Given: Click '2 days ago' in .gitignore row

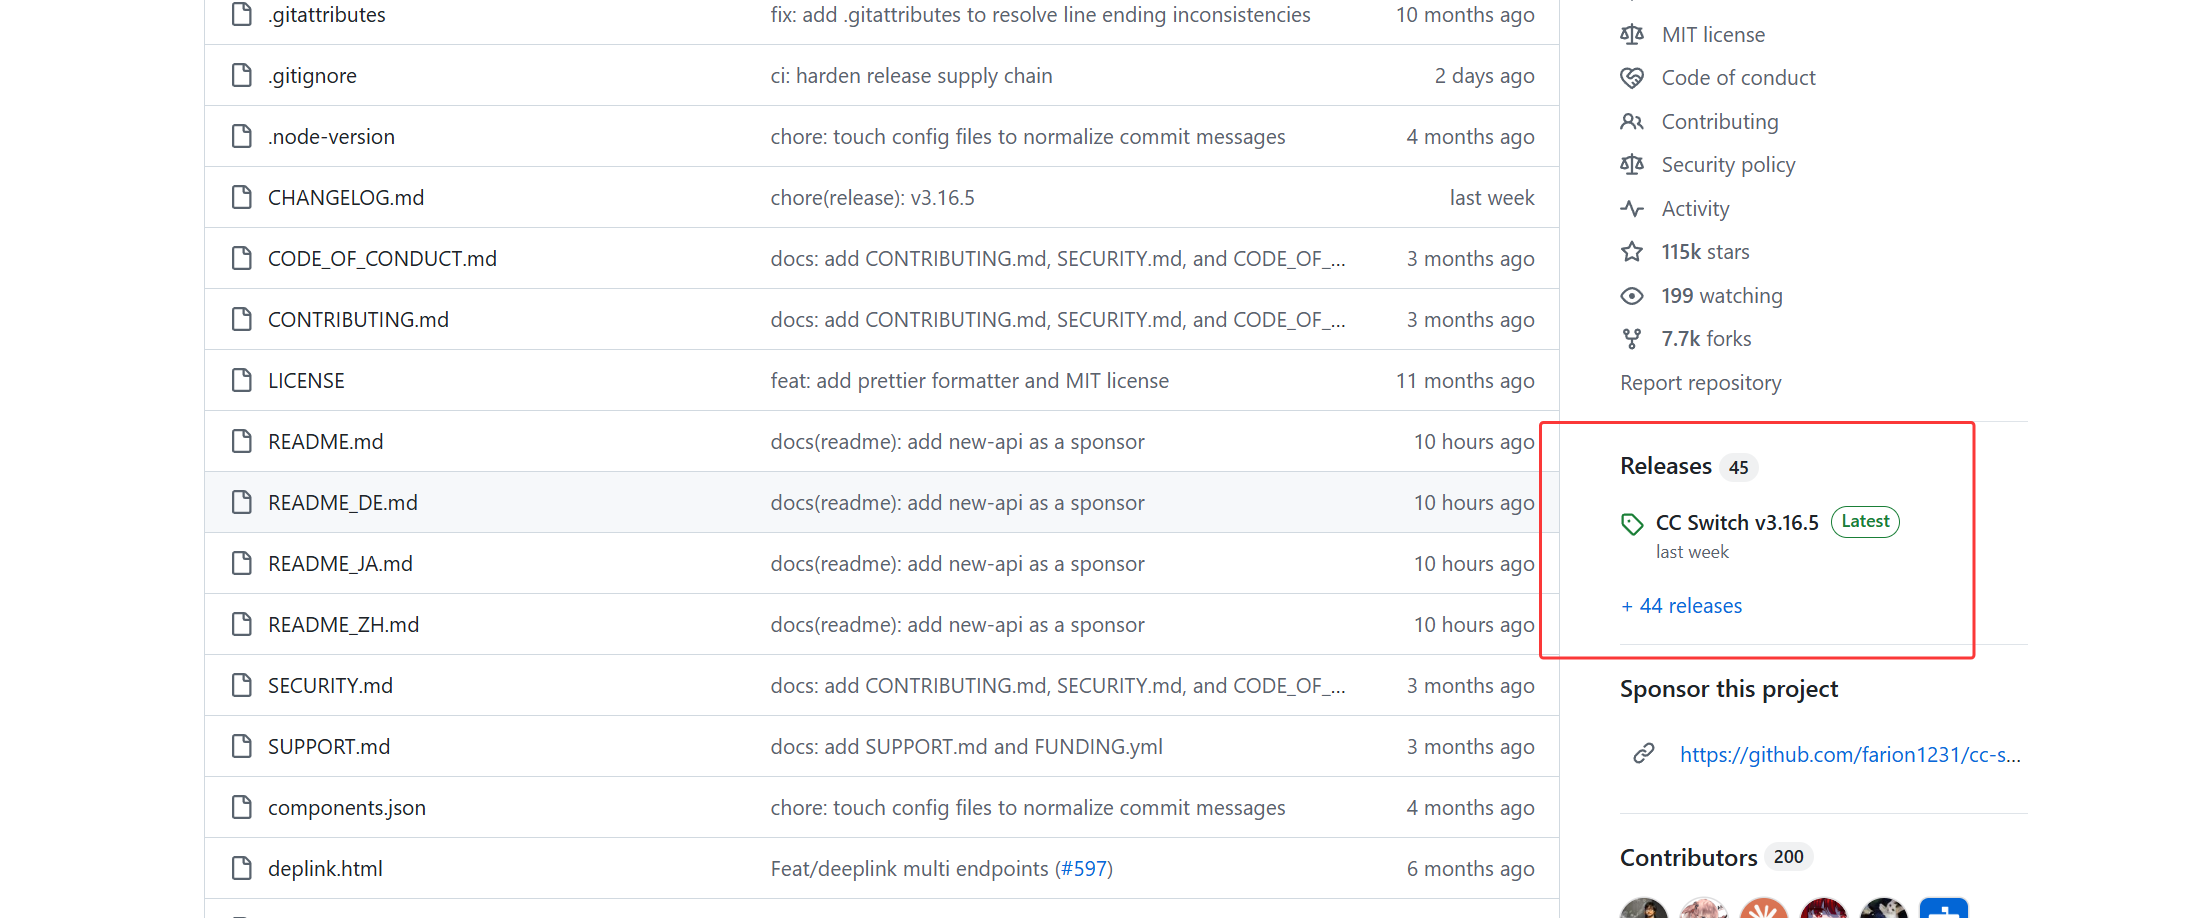Looking at the screenshot, I should tap(1484, 75).
